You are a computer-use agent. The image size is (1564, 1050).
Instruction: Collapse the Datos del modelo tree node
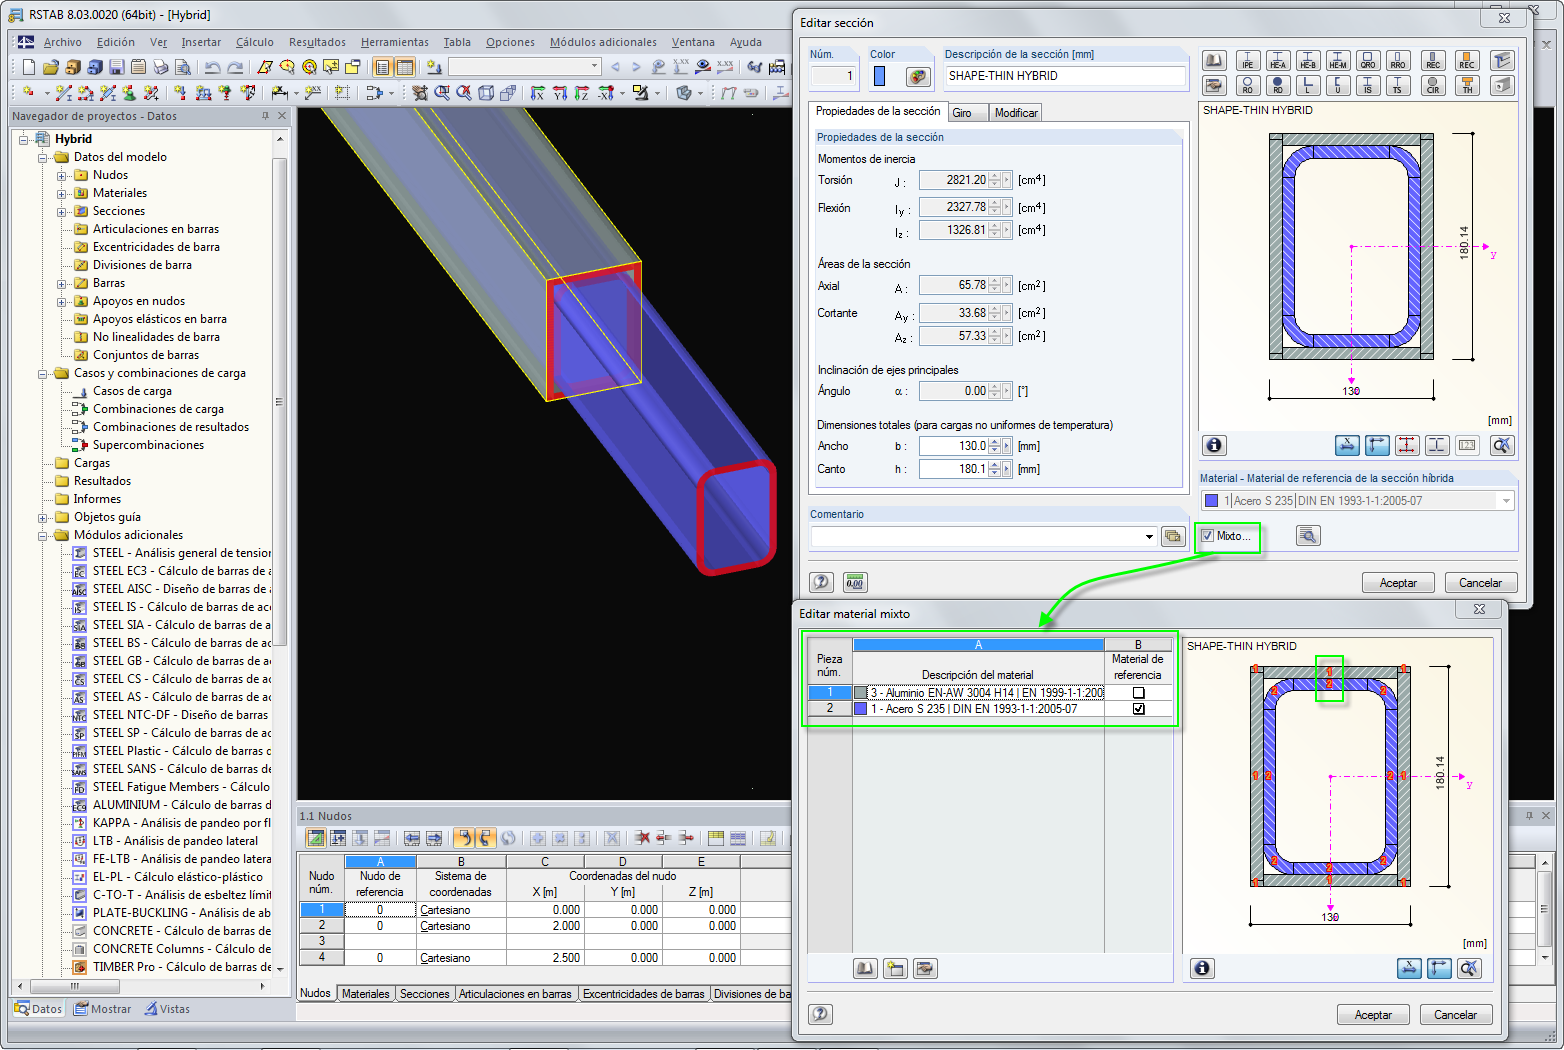42,157
